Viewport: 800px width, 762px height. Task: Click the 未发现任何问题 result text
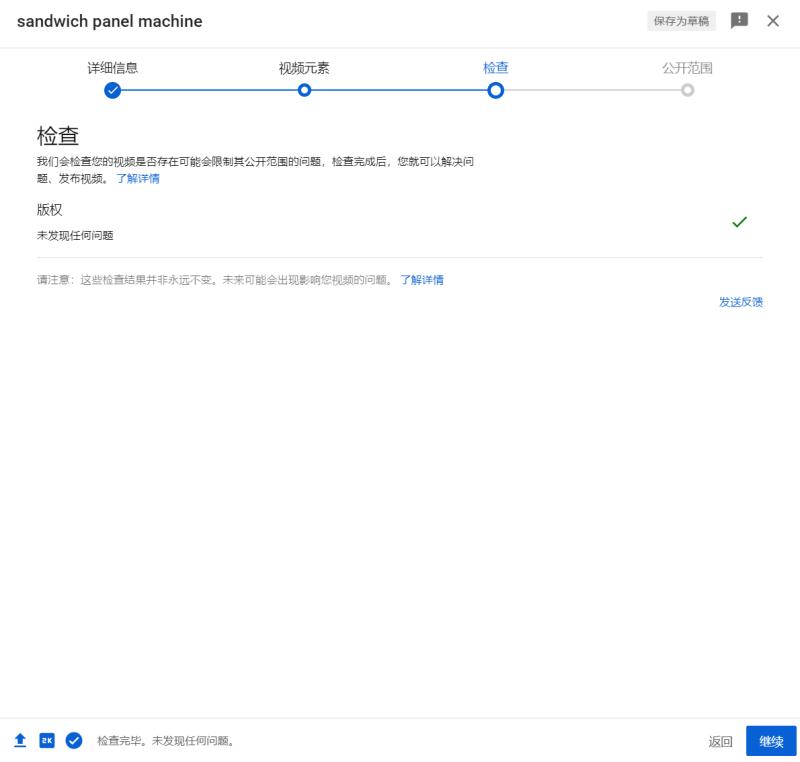(75, 235)
